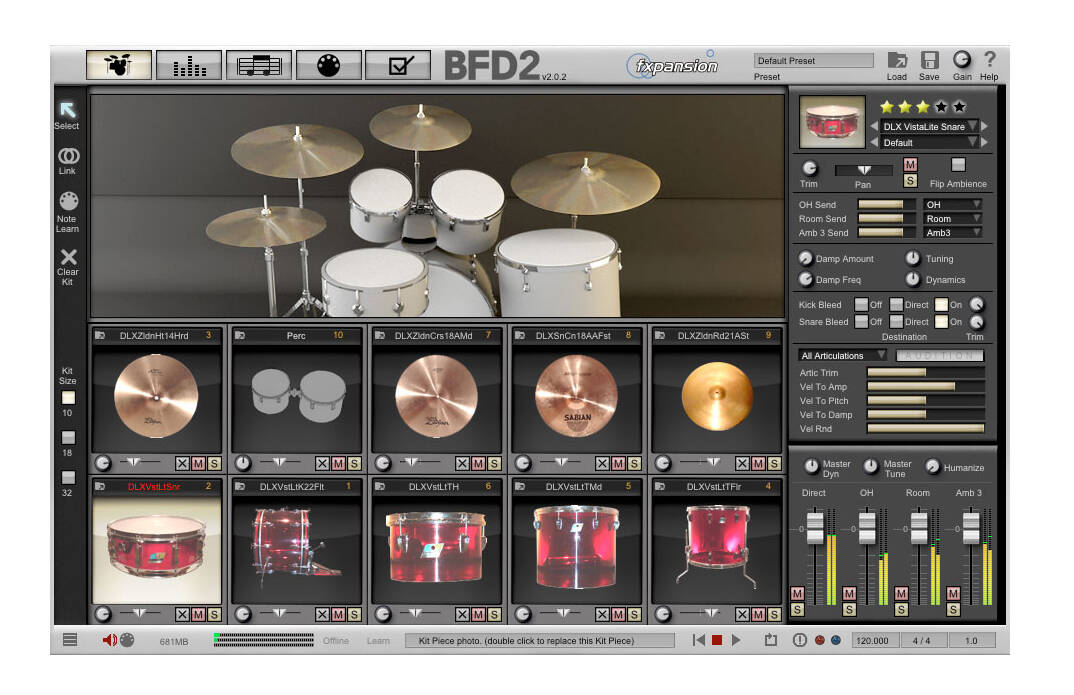Click the Gain knob icon
The width and height of the screenshot is (1074, 695).
[x=962, y=60]
